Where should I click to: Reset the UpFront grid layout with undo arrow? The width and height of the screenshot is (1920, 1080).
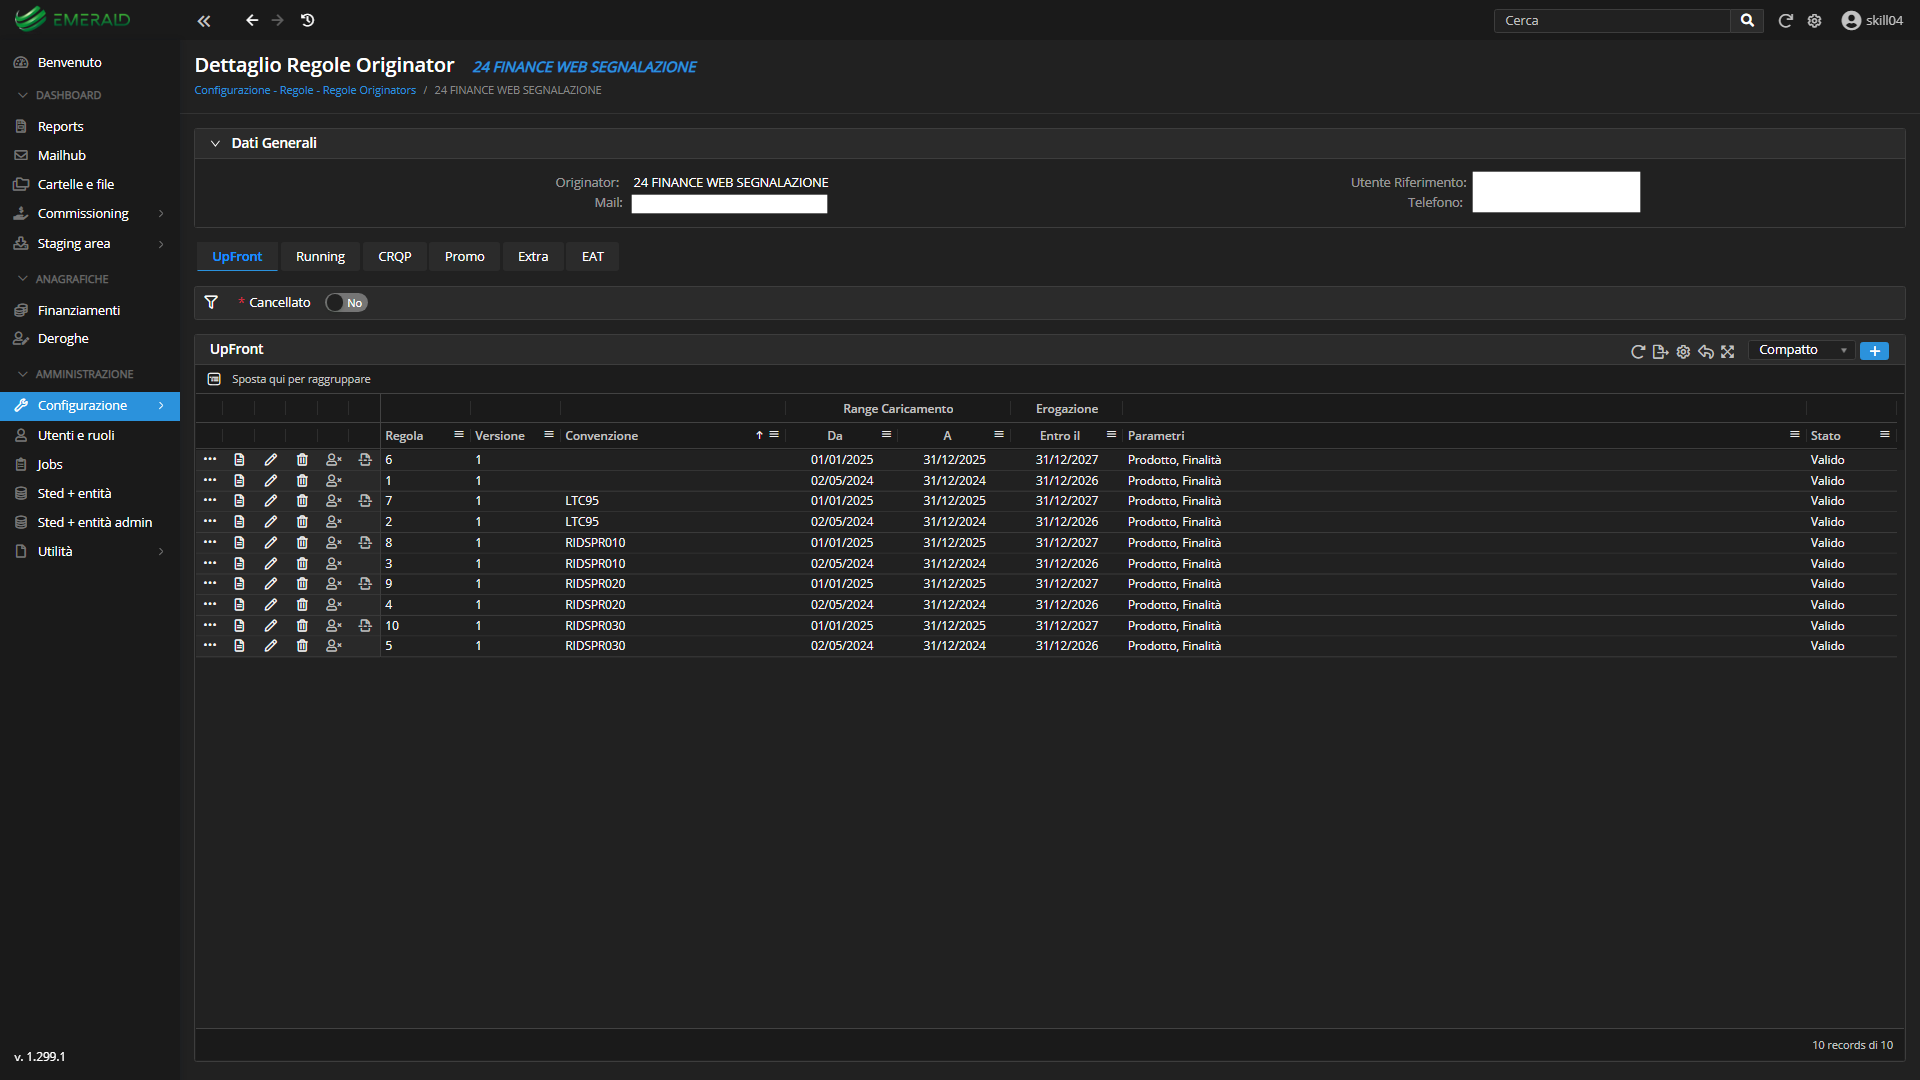1706,351
